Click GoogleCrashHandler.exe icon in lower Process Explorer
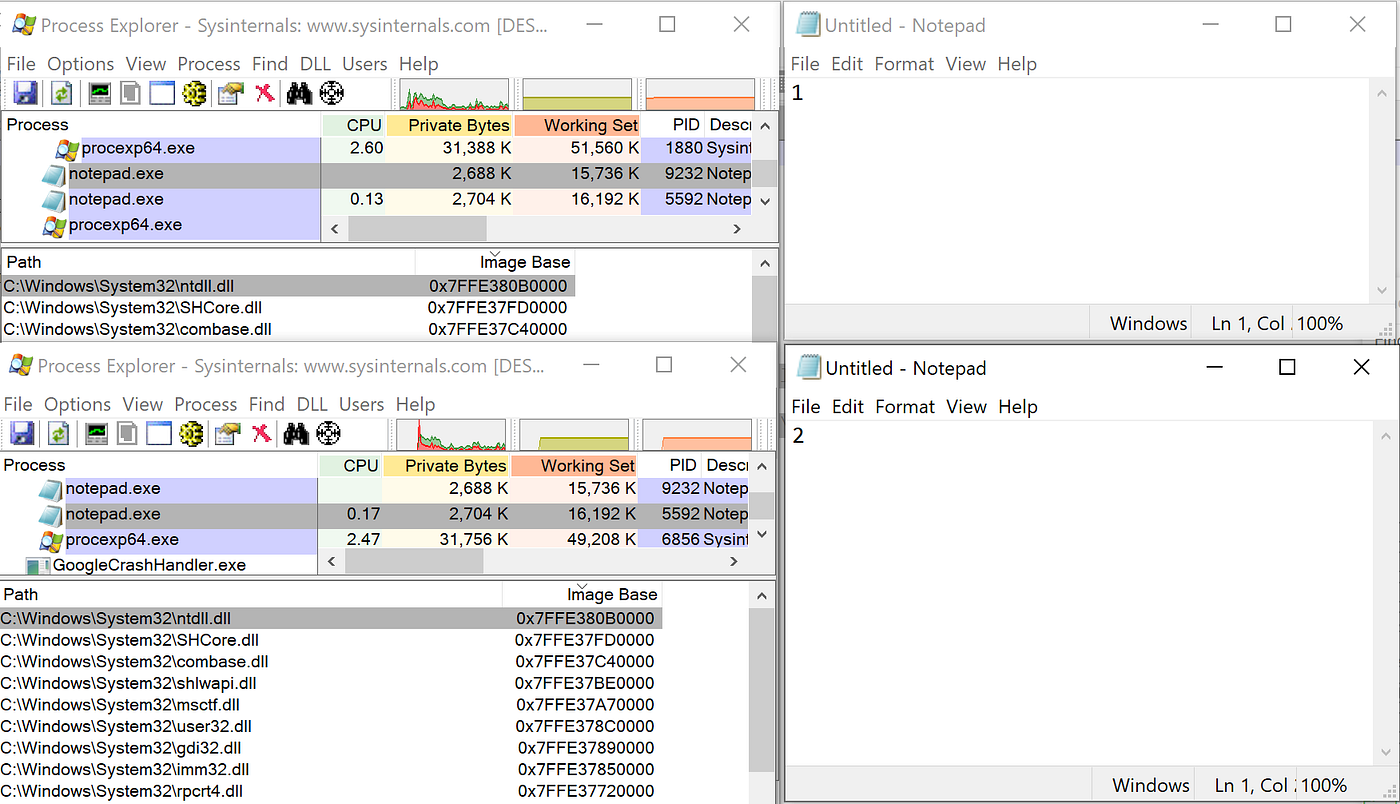The image size is (1400, 804). click(38, 566)
